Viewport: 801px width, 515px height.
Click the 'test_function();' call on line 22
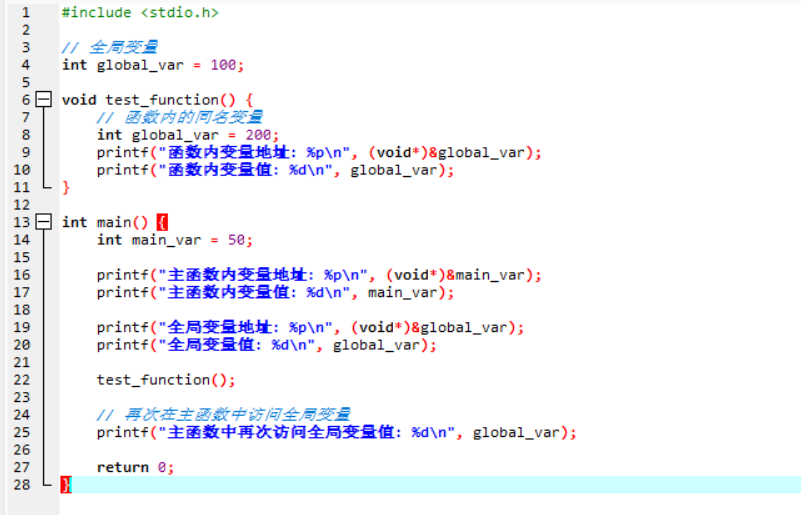[166, 380]
